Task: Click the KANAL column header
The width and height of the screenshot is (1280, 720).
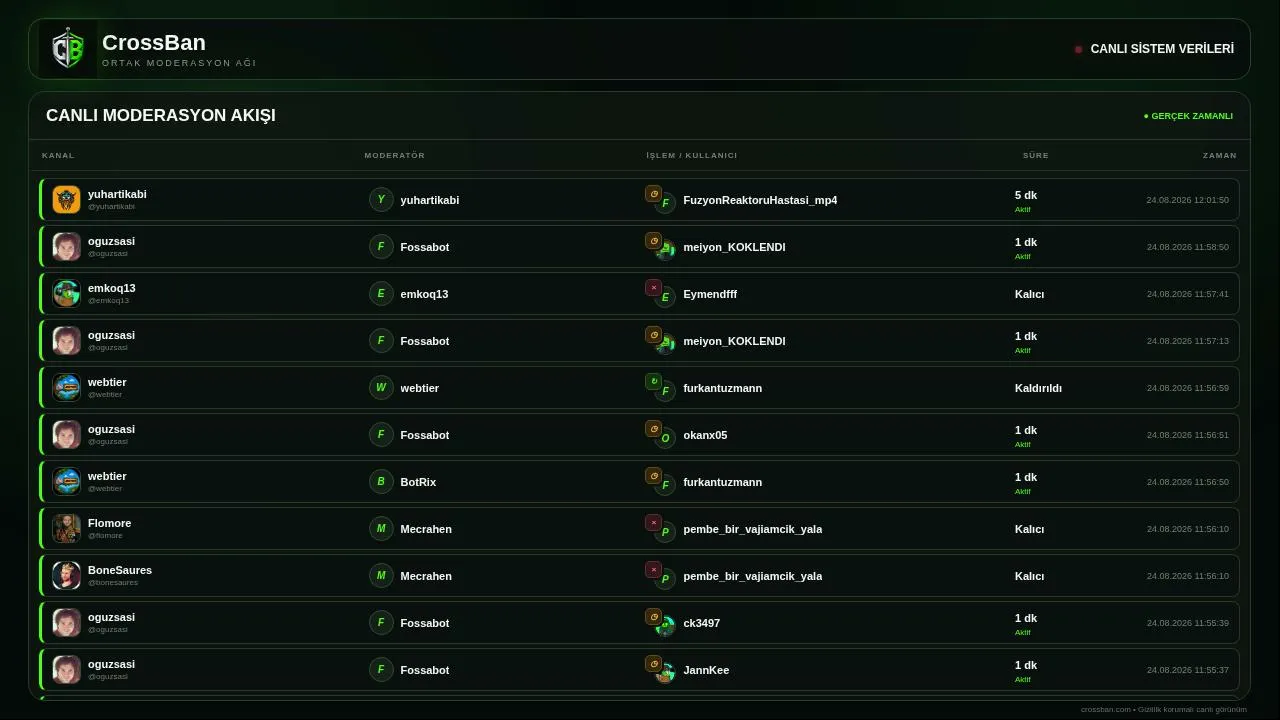Action: [58, 155]
